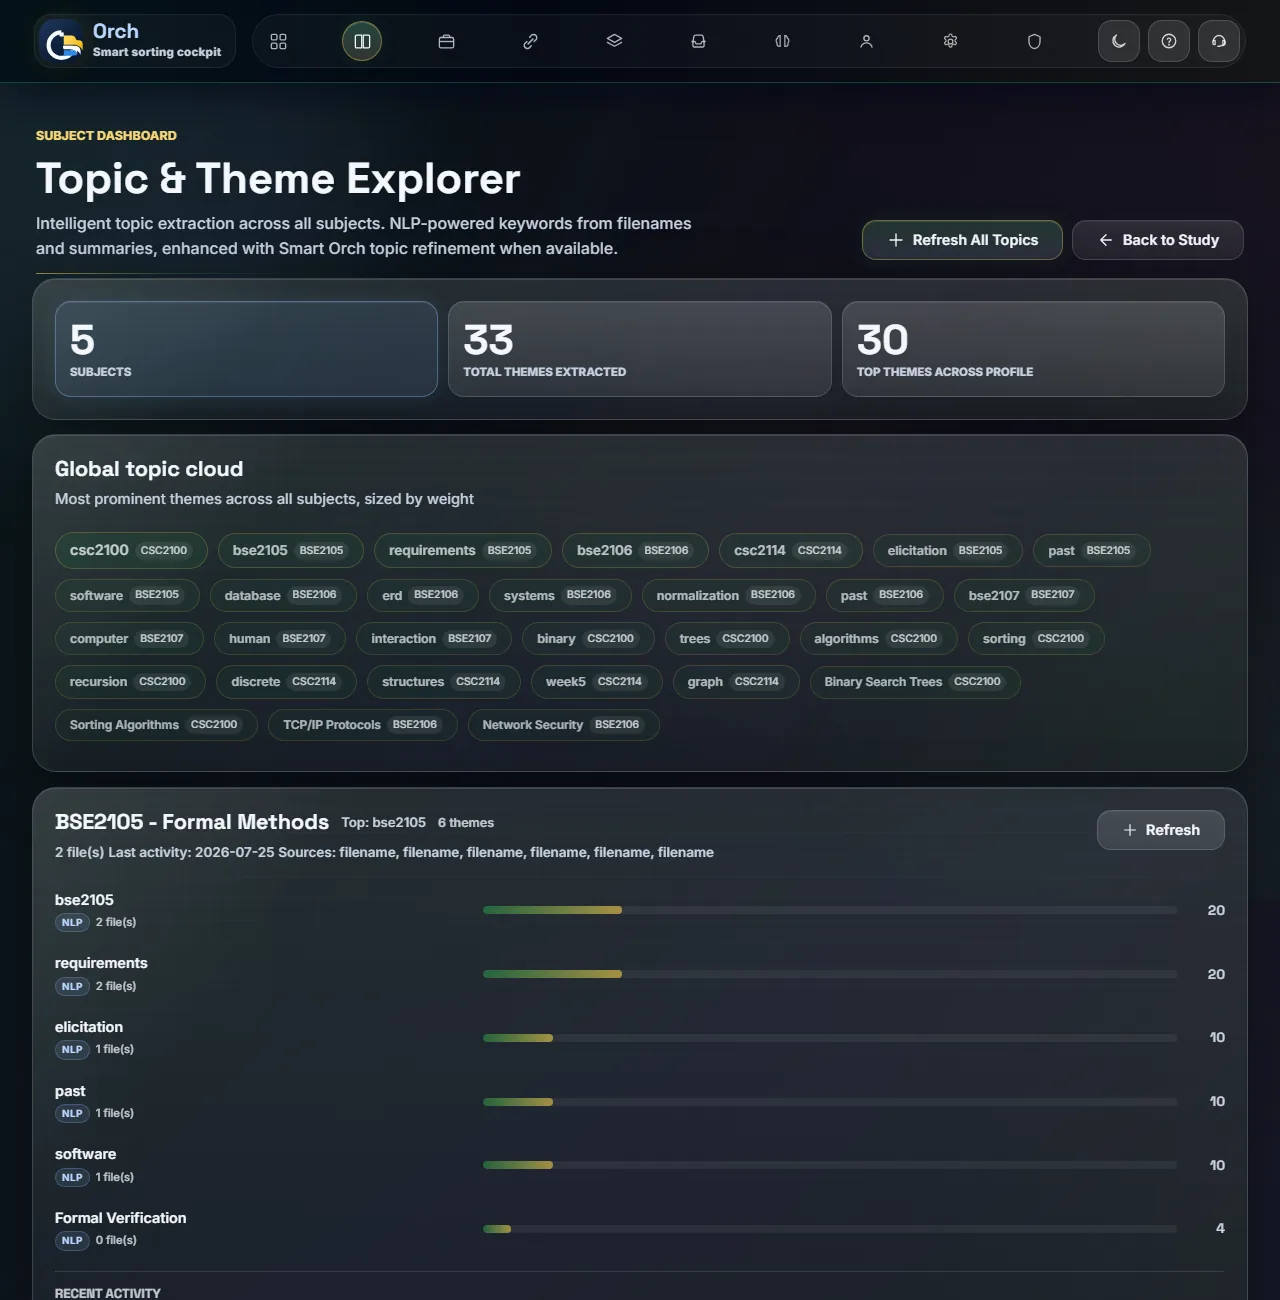The height and width of the screenshot is (1300, 1280).
Task: Click the headset support icon
Action: [x=1219, y=41]
